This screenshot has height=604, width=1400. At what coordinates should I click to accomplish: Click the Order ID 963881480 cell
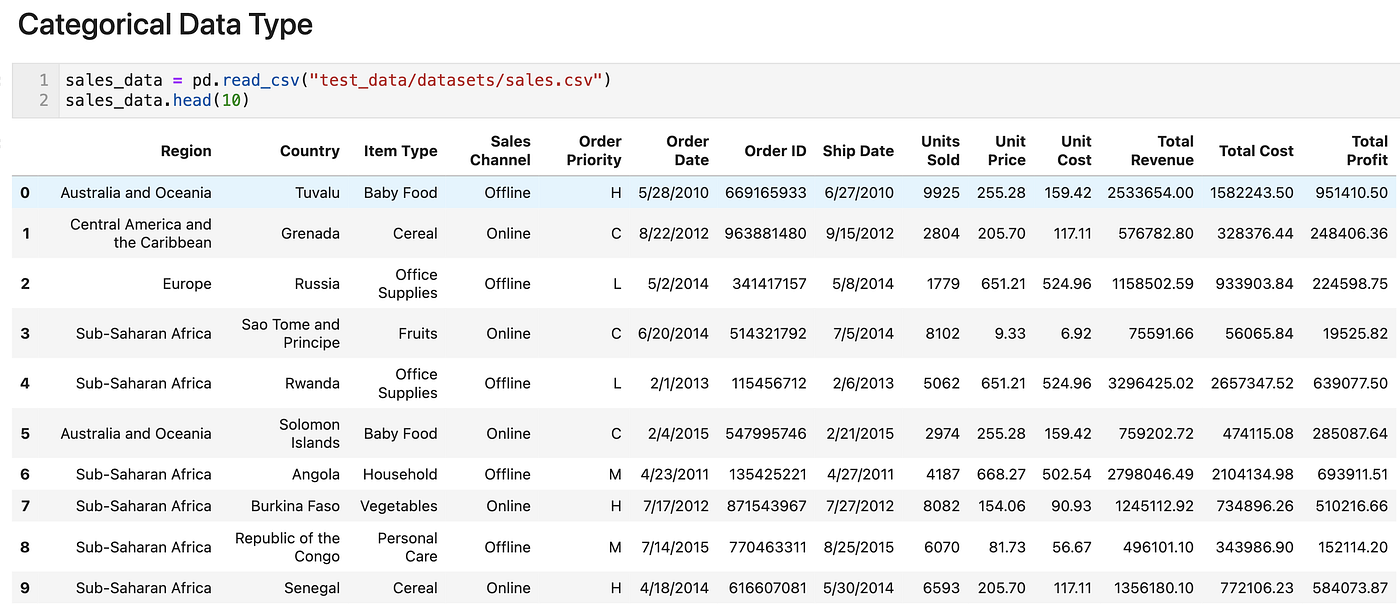766,233
